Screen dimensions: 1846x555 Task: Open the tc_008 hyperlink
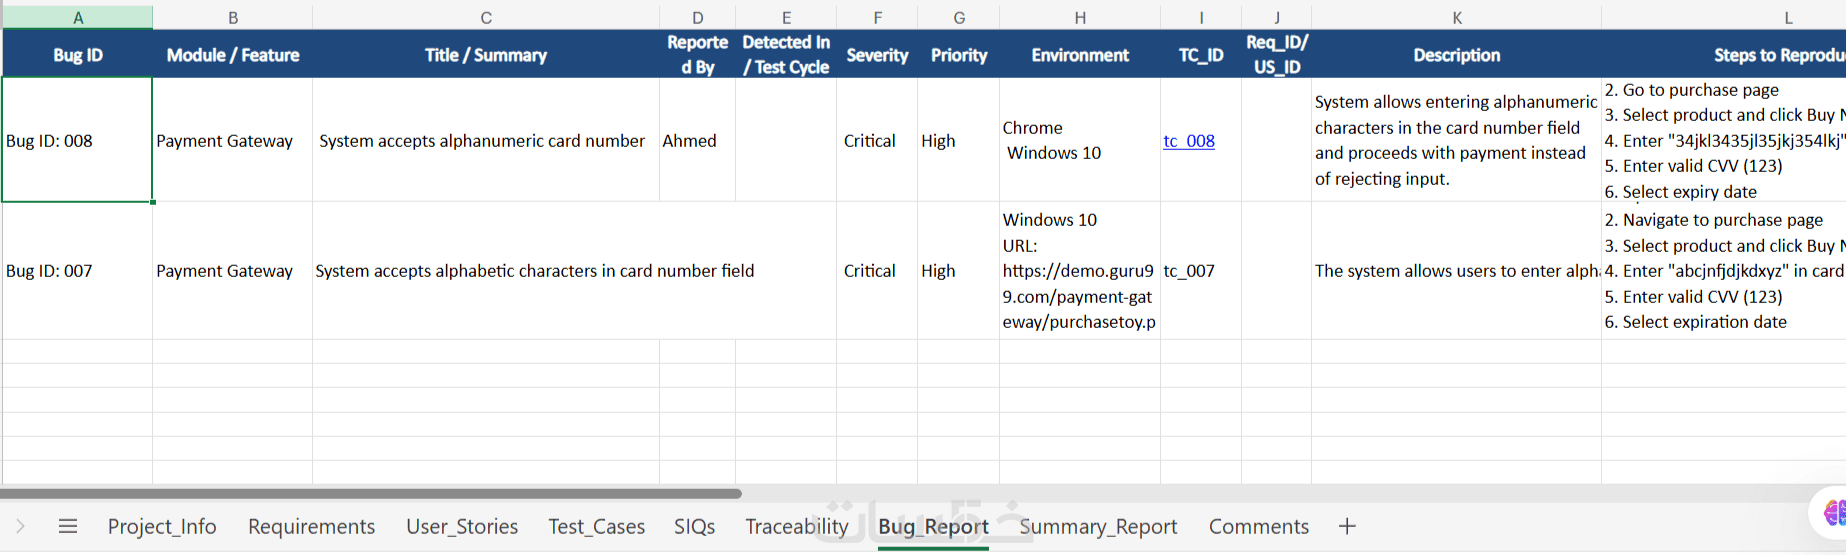click(x=1189, y=141)
